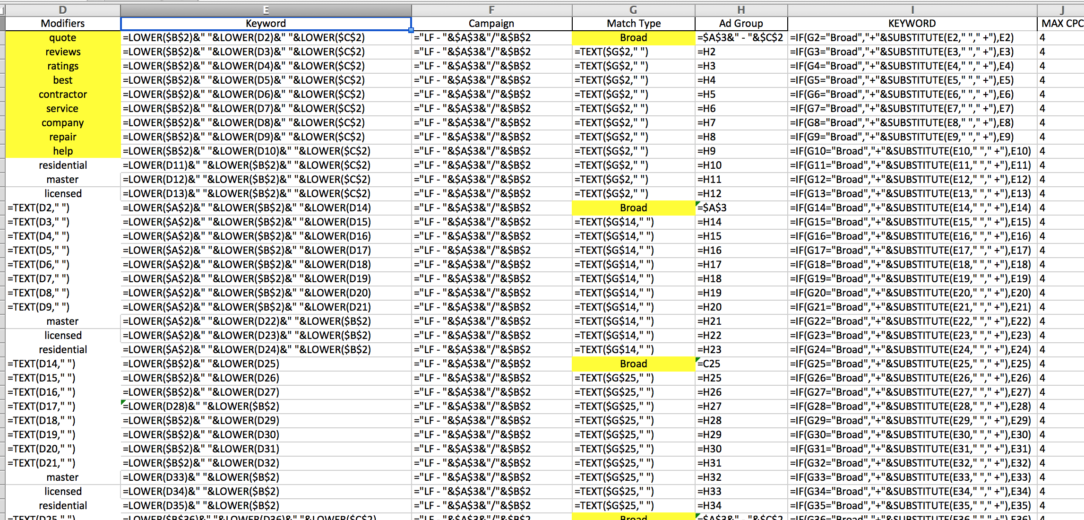The image size is (1084, 520).
Task: Click the selected Keyword header cell
Action: click(x=265, y=24)
